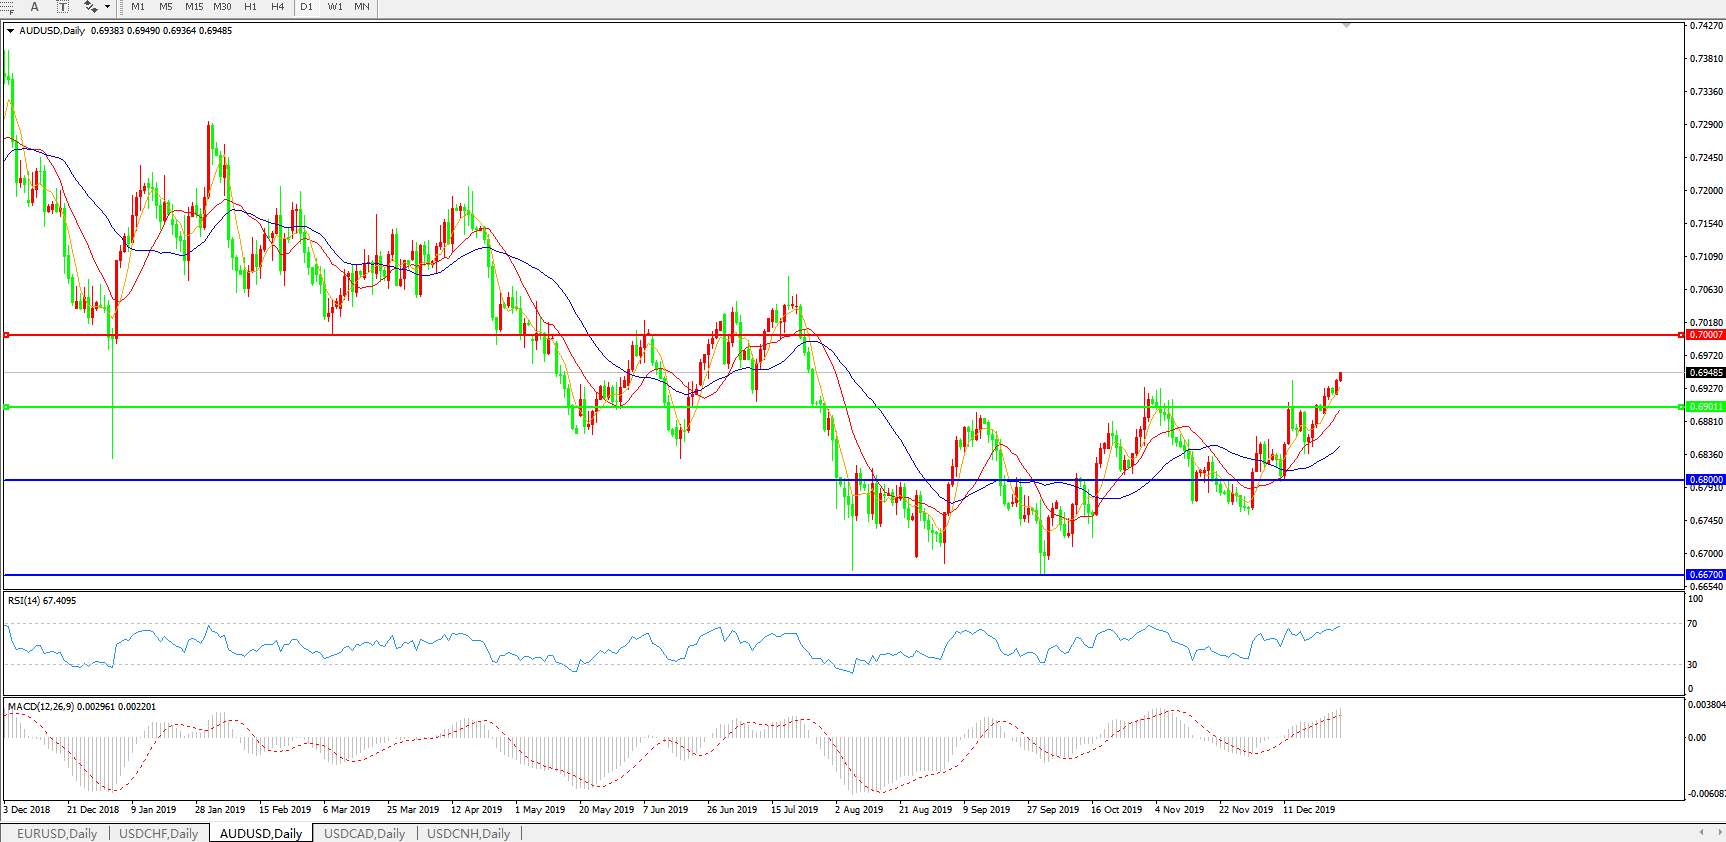1726x842 pixels.
Task: Switch to the USDCAD,Daily tab
Action: (364, 833)
